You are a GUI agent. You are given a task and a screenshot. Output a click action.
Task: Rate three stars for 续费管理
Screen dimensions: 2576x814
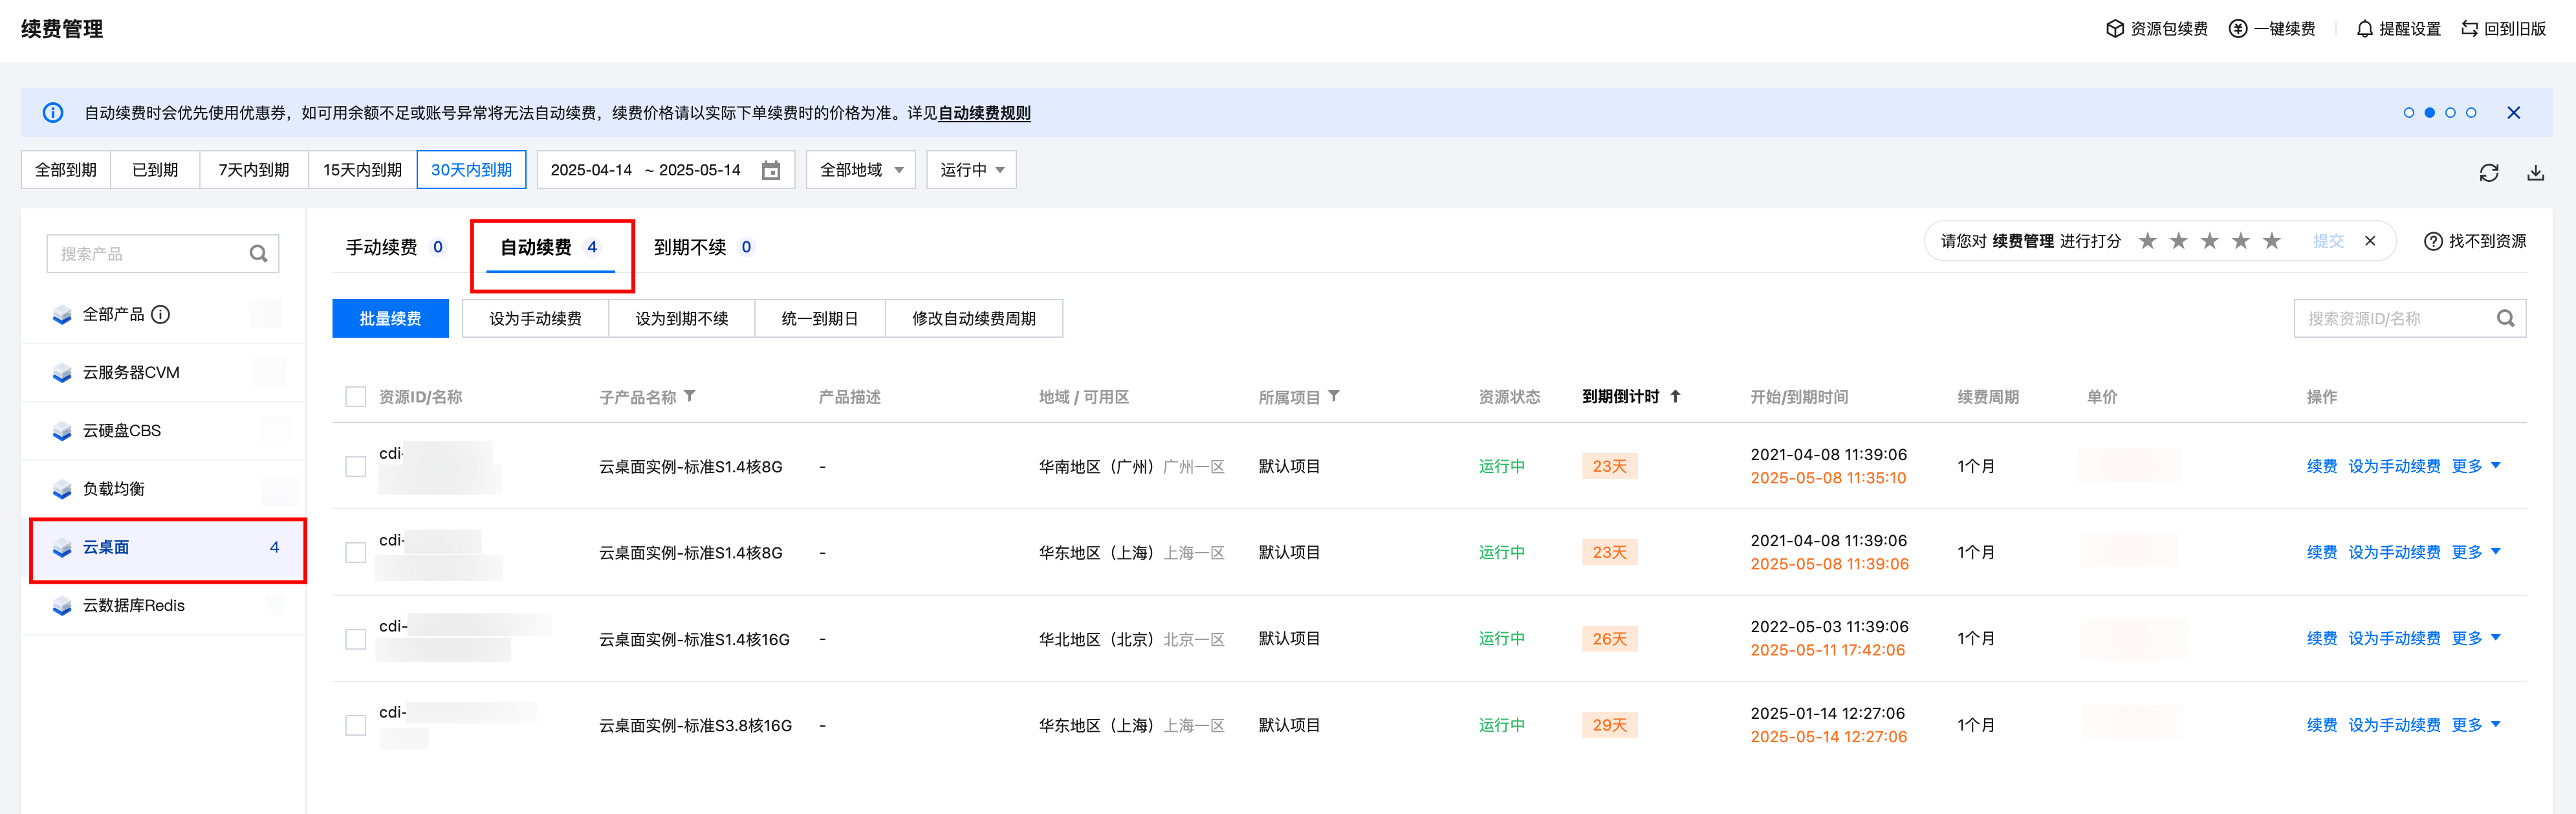pos(2209,241)
